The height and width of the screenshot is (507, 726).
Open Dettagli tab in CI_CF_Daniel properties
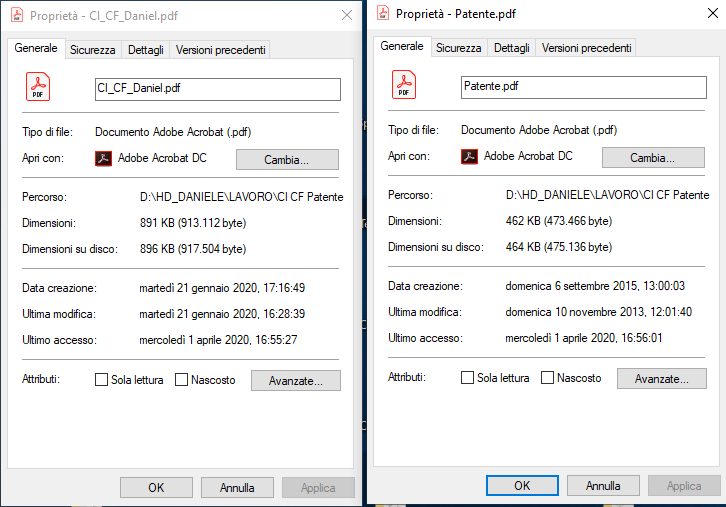click(145, 50)
